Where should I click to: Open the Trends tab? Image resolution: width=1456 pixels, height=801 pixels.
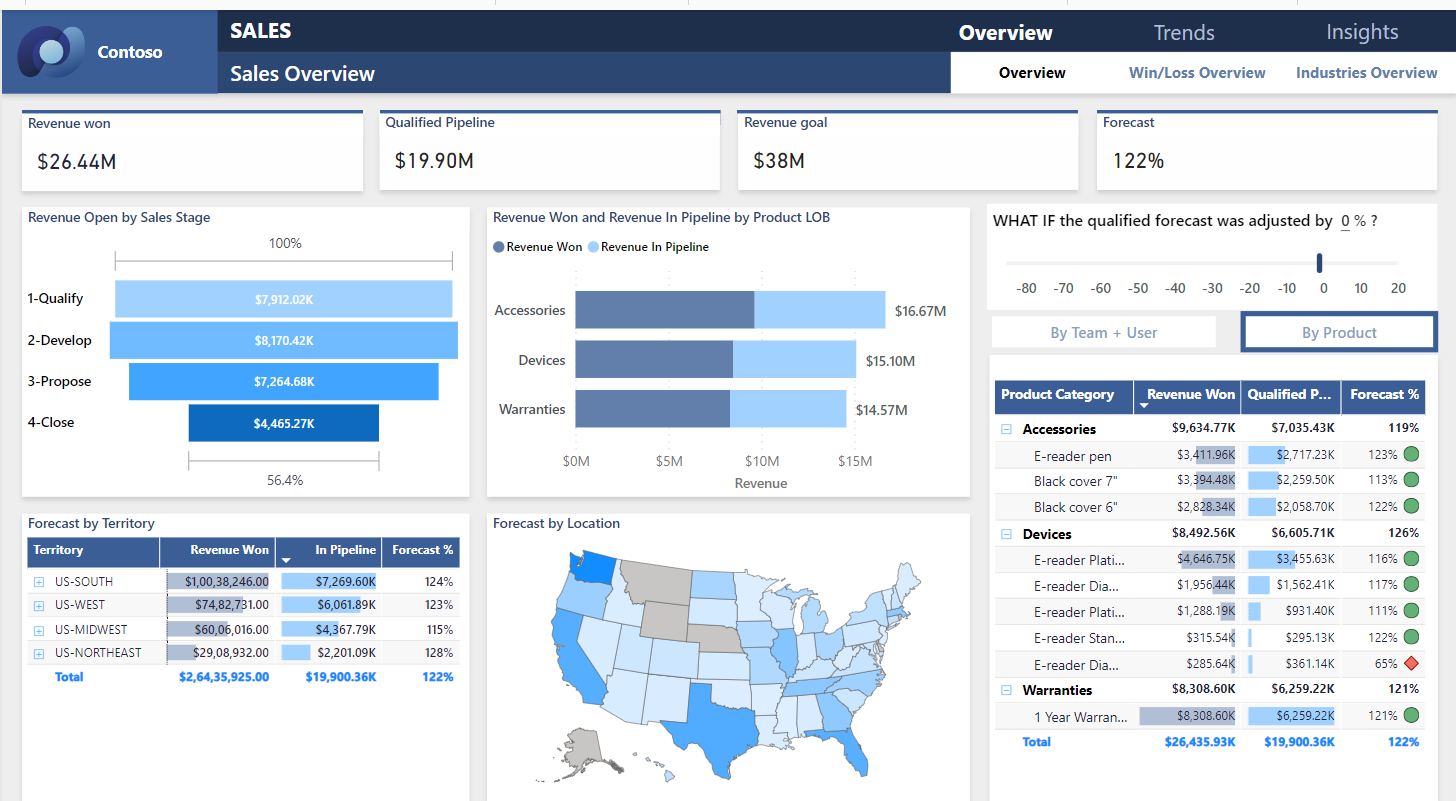click(1183, 32)
